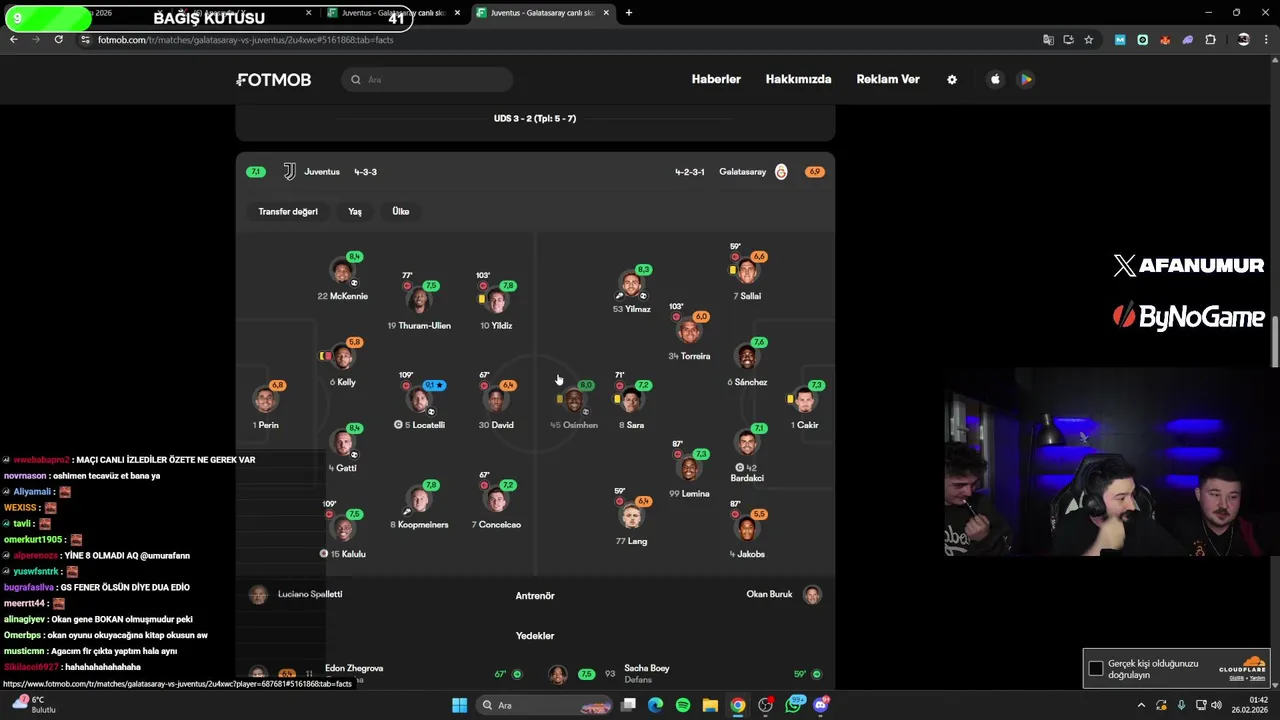Switch to the active Juventus - Galatasaray tab

coord(541,13)
